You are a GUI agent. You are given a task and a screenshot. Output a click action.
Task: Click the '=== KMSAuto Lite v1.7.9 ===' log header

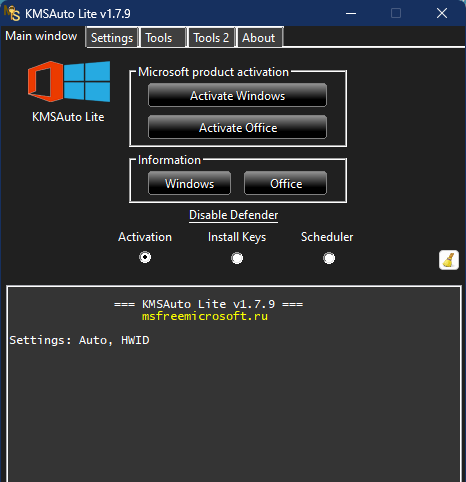click(x=208, y=304)
